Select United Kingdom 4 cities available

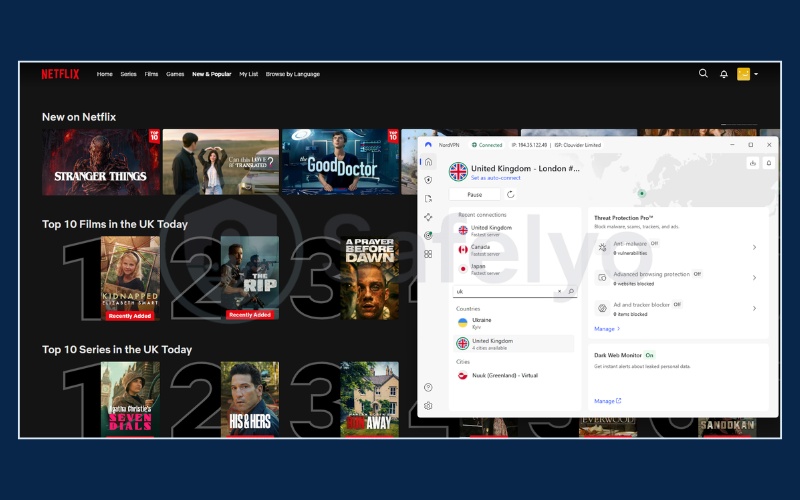[514, 344]
